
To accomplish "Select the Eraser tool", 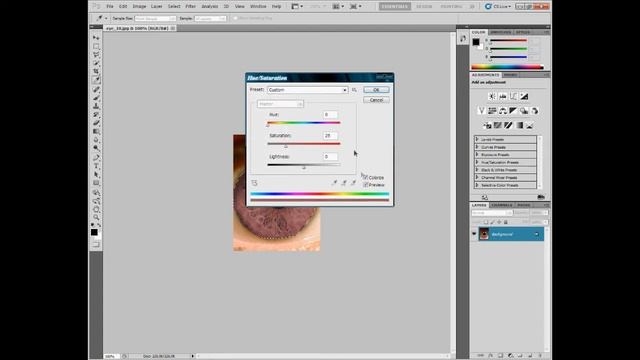I will 96,123.
